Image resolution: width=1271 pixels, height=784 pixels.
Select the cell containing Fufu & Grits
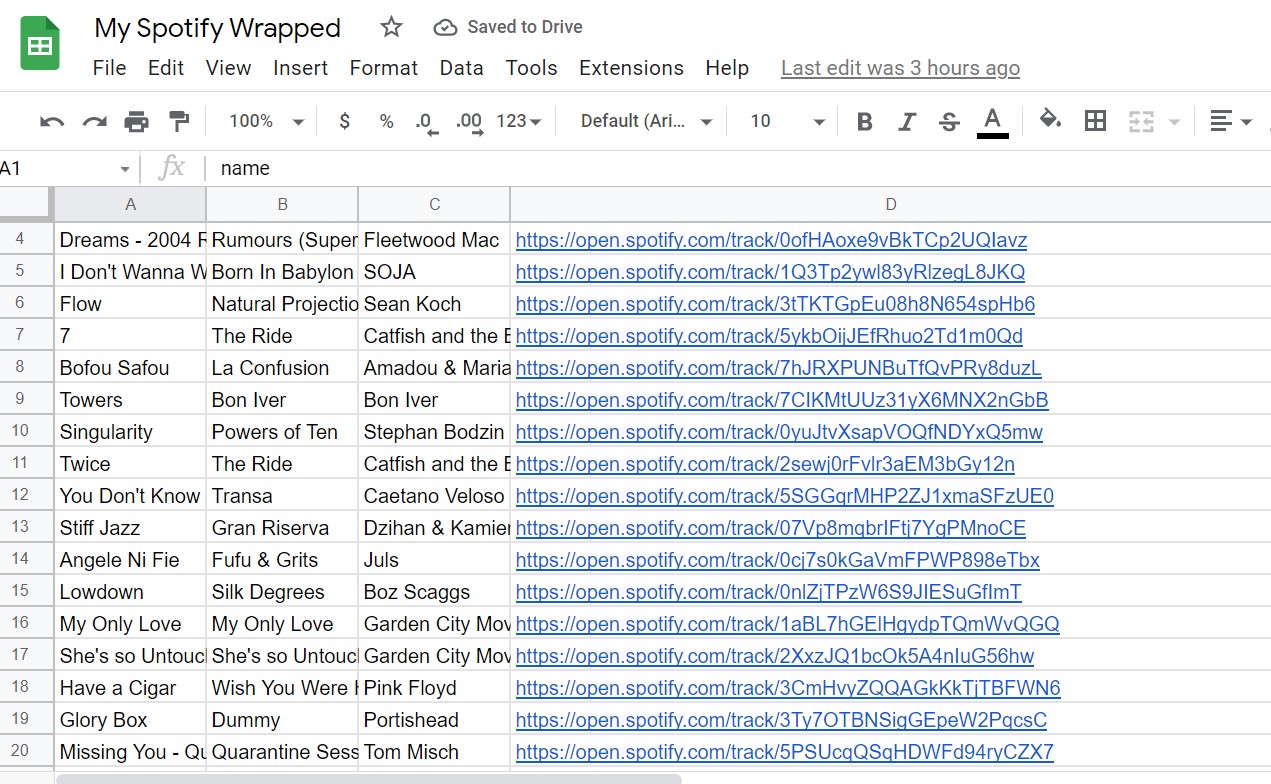tap(282, 560)
